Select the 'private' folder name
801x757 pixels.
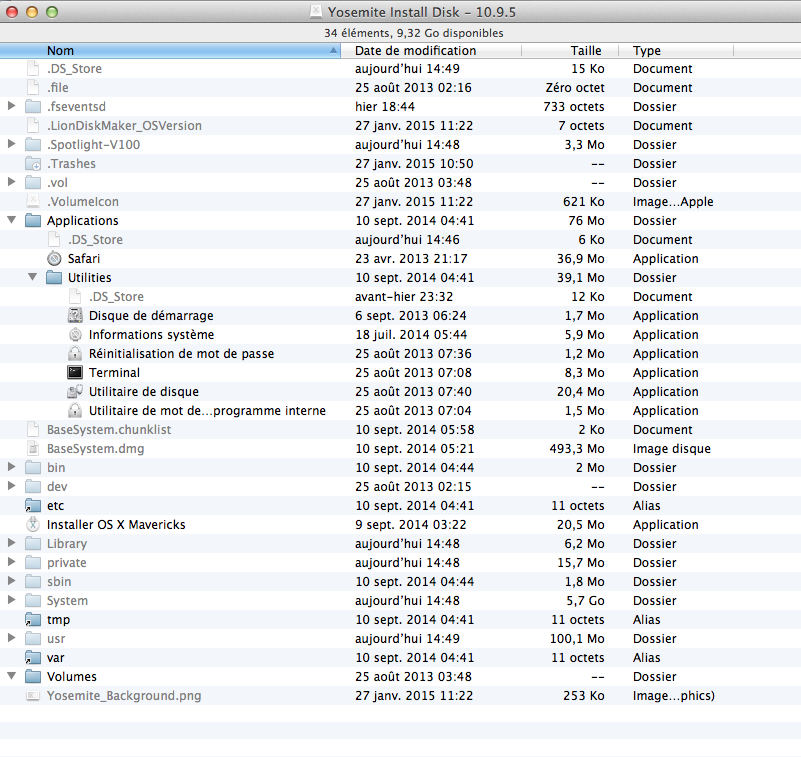67,563
